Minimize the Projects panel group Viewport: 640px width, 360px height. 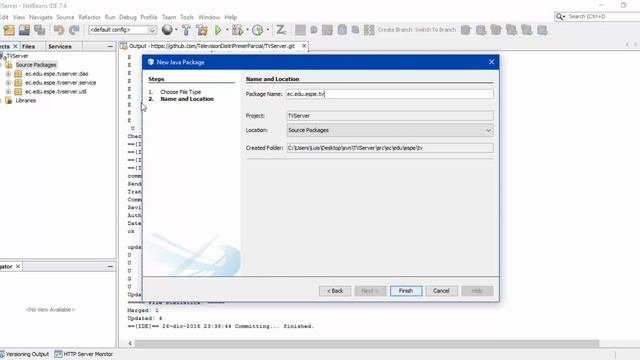pos(110,47)
